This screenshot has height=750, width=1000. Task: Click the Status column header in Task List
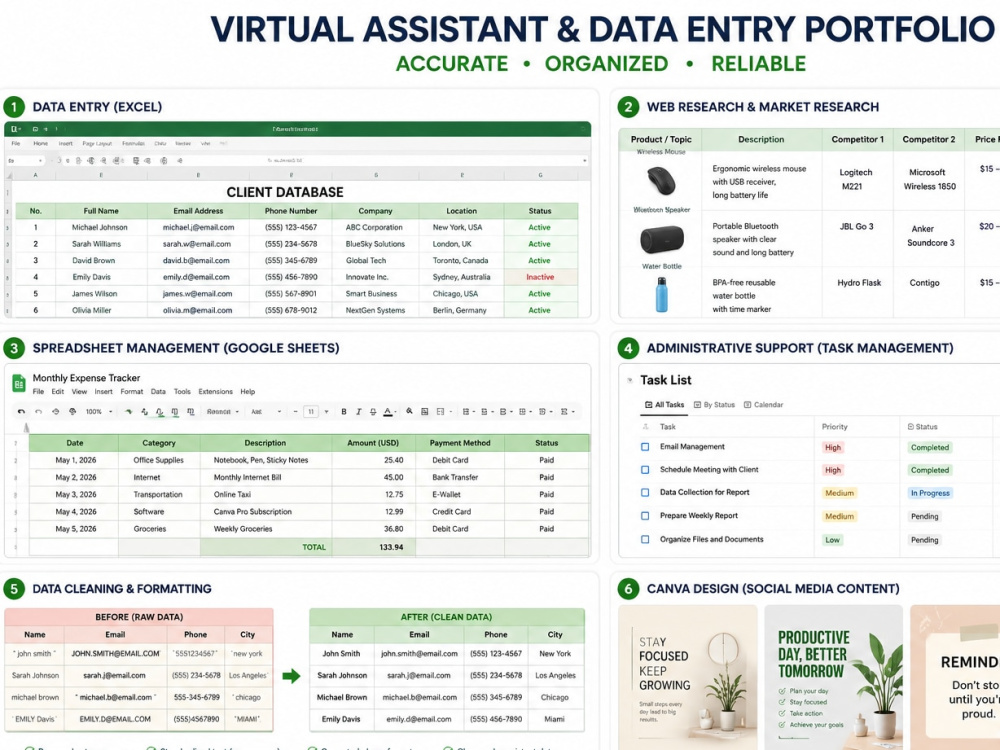[x=922, y=426]
